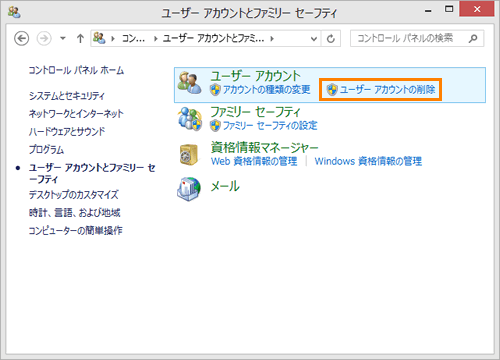Minimize the control panel window
The height and width of the screenshot is (360, 500).
[428, 10]
